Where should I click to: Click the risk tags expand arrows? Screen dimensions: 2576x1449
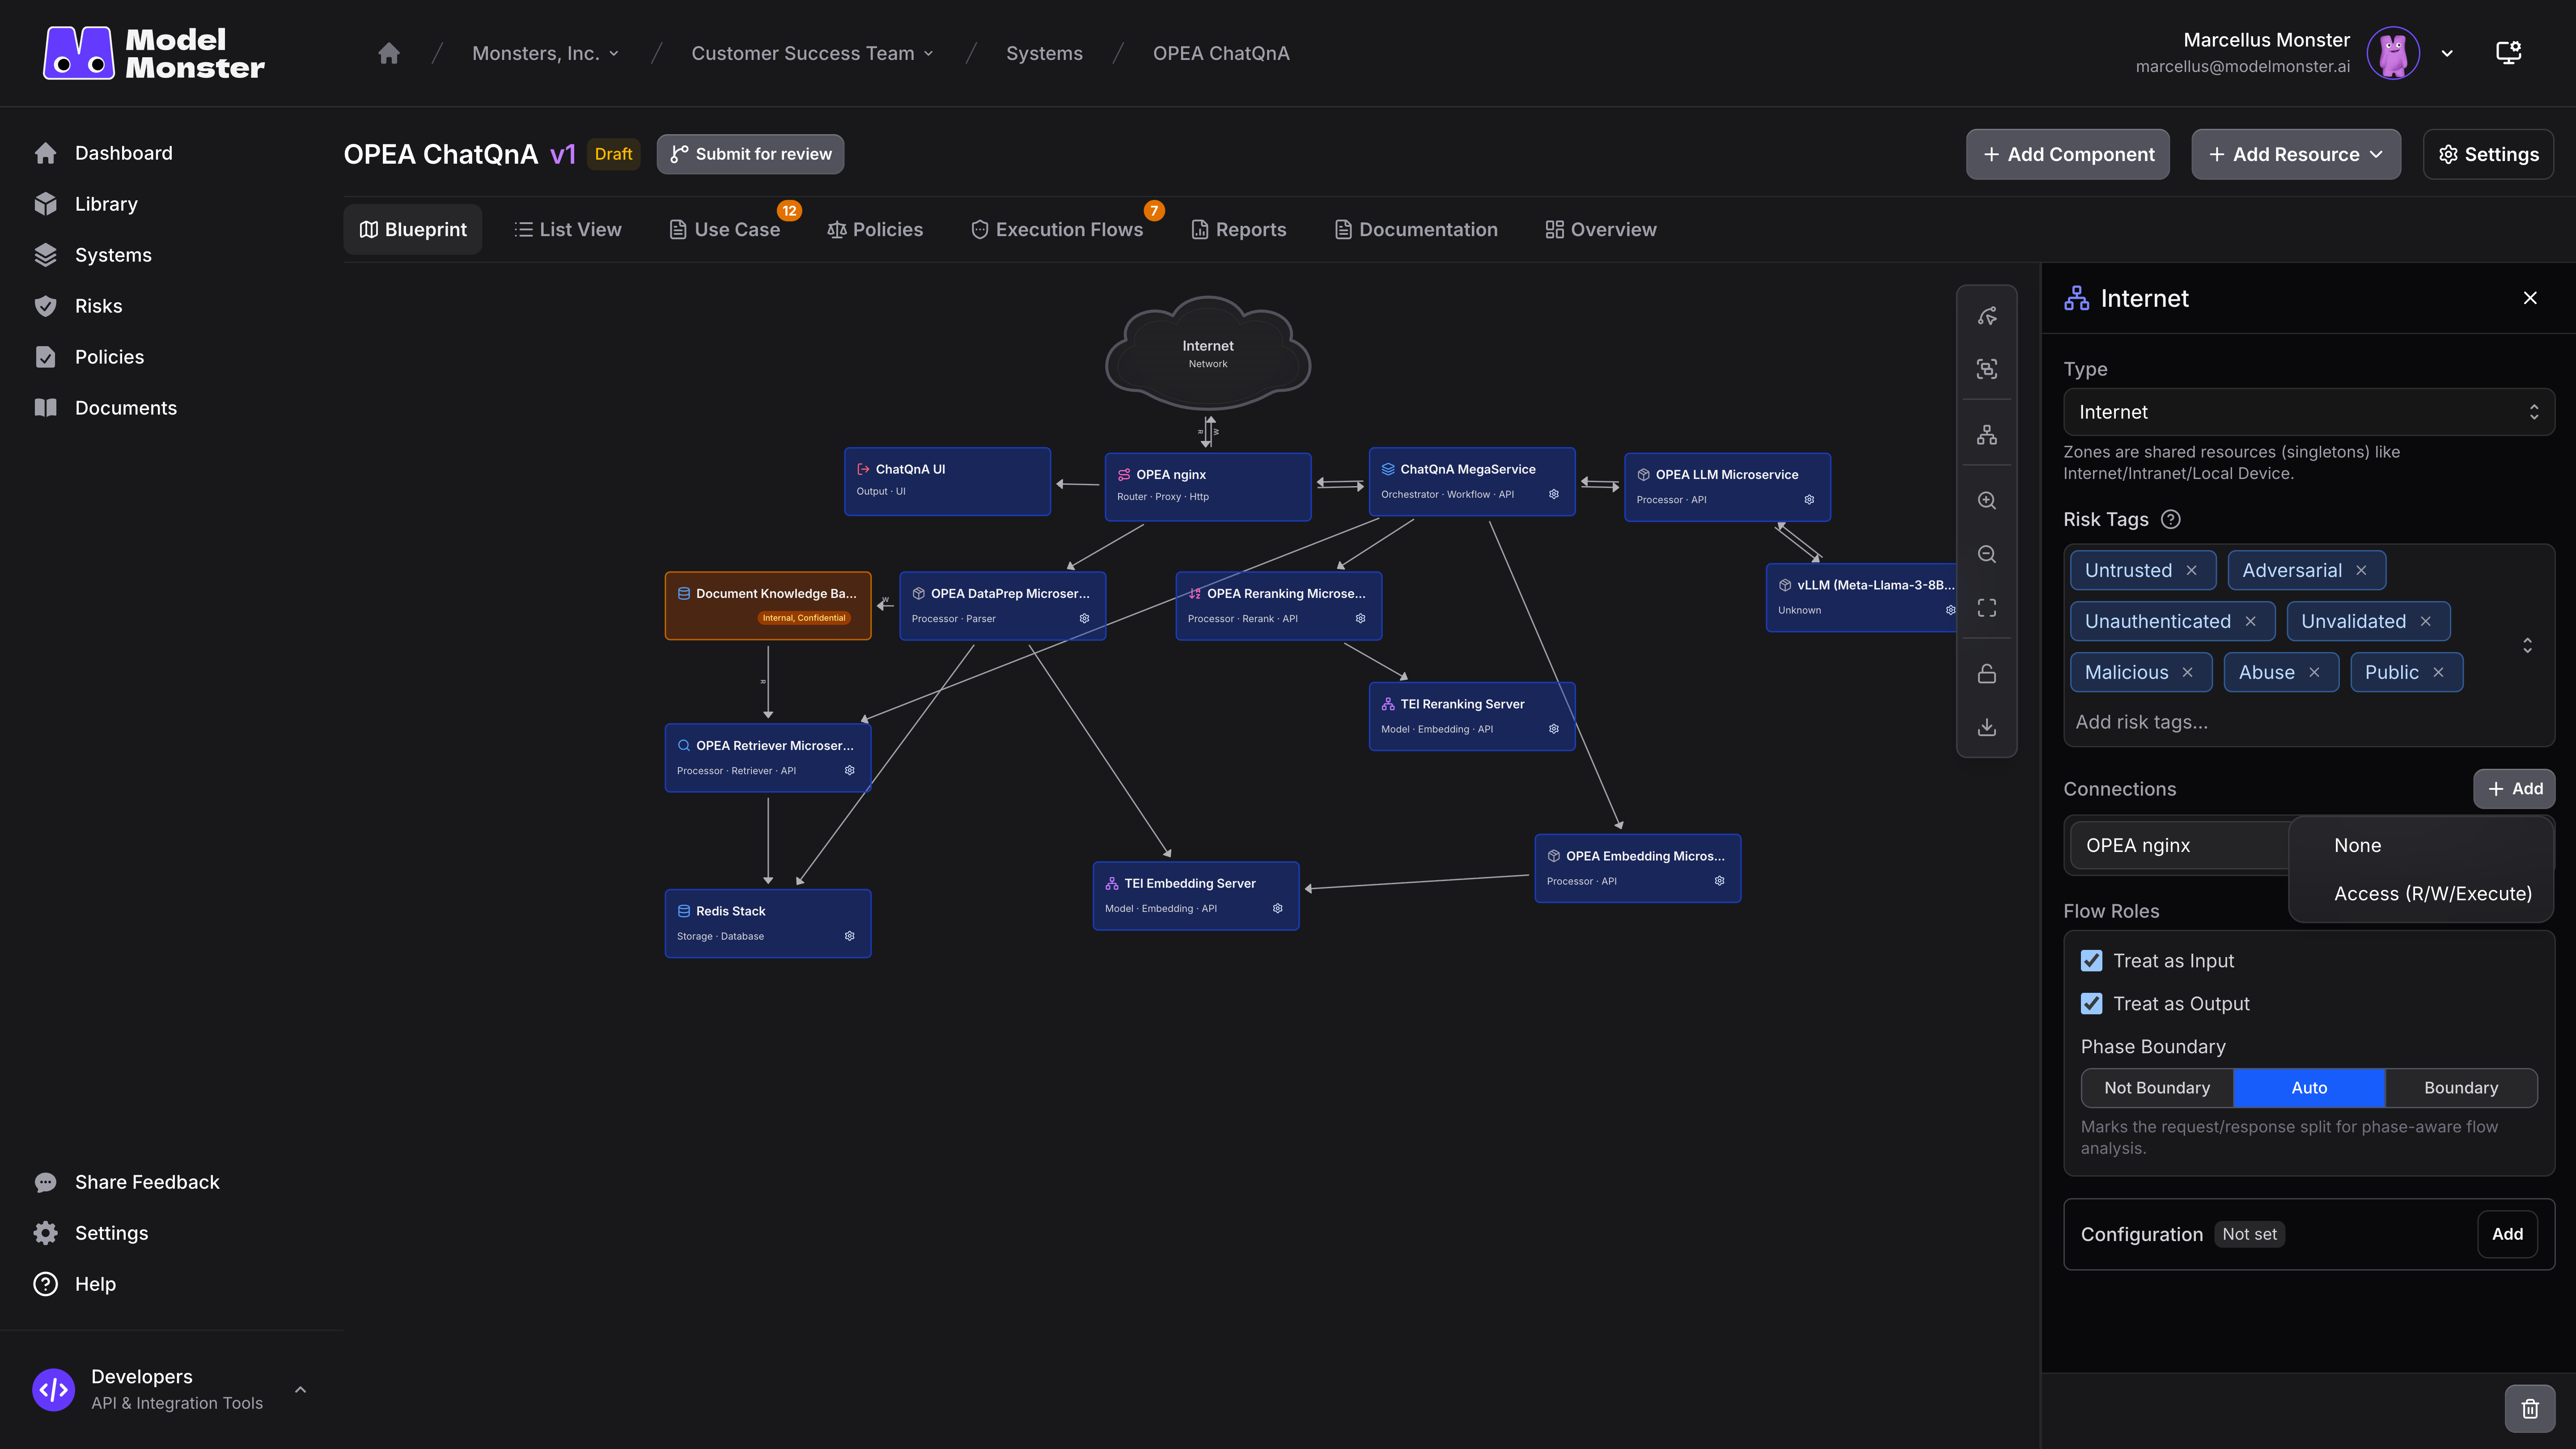coord(2527,646)
